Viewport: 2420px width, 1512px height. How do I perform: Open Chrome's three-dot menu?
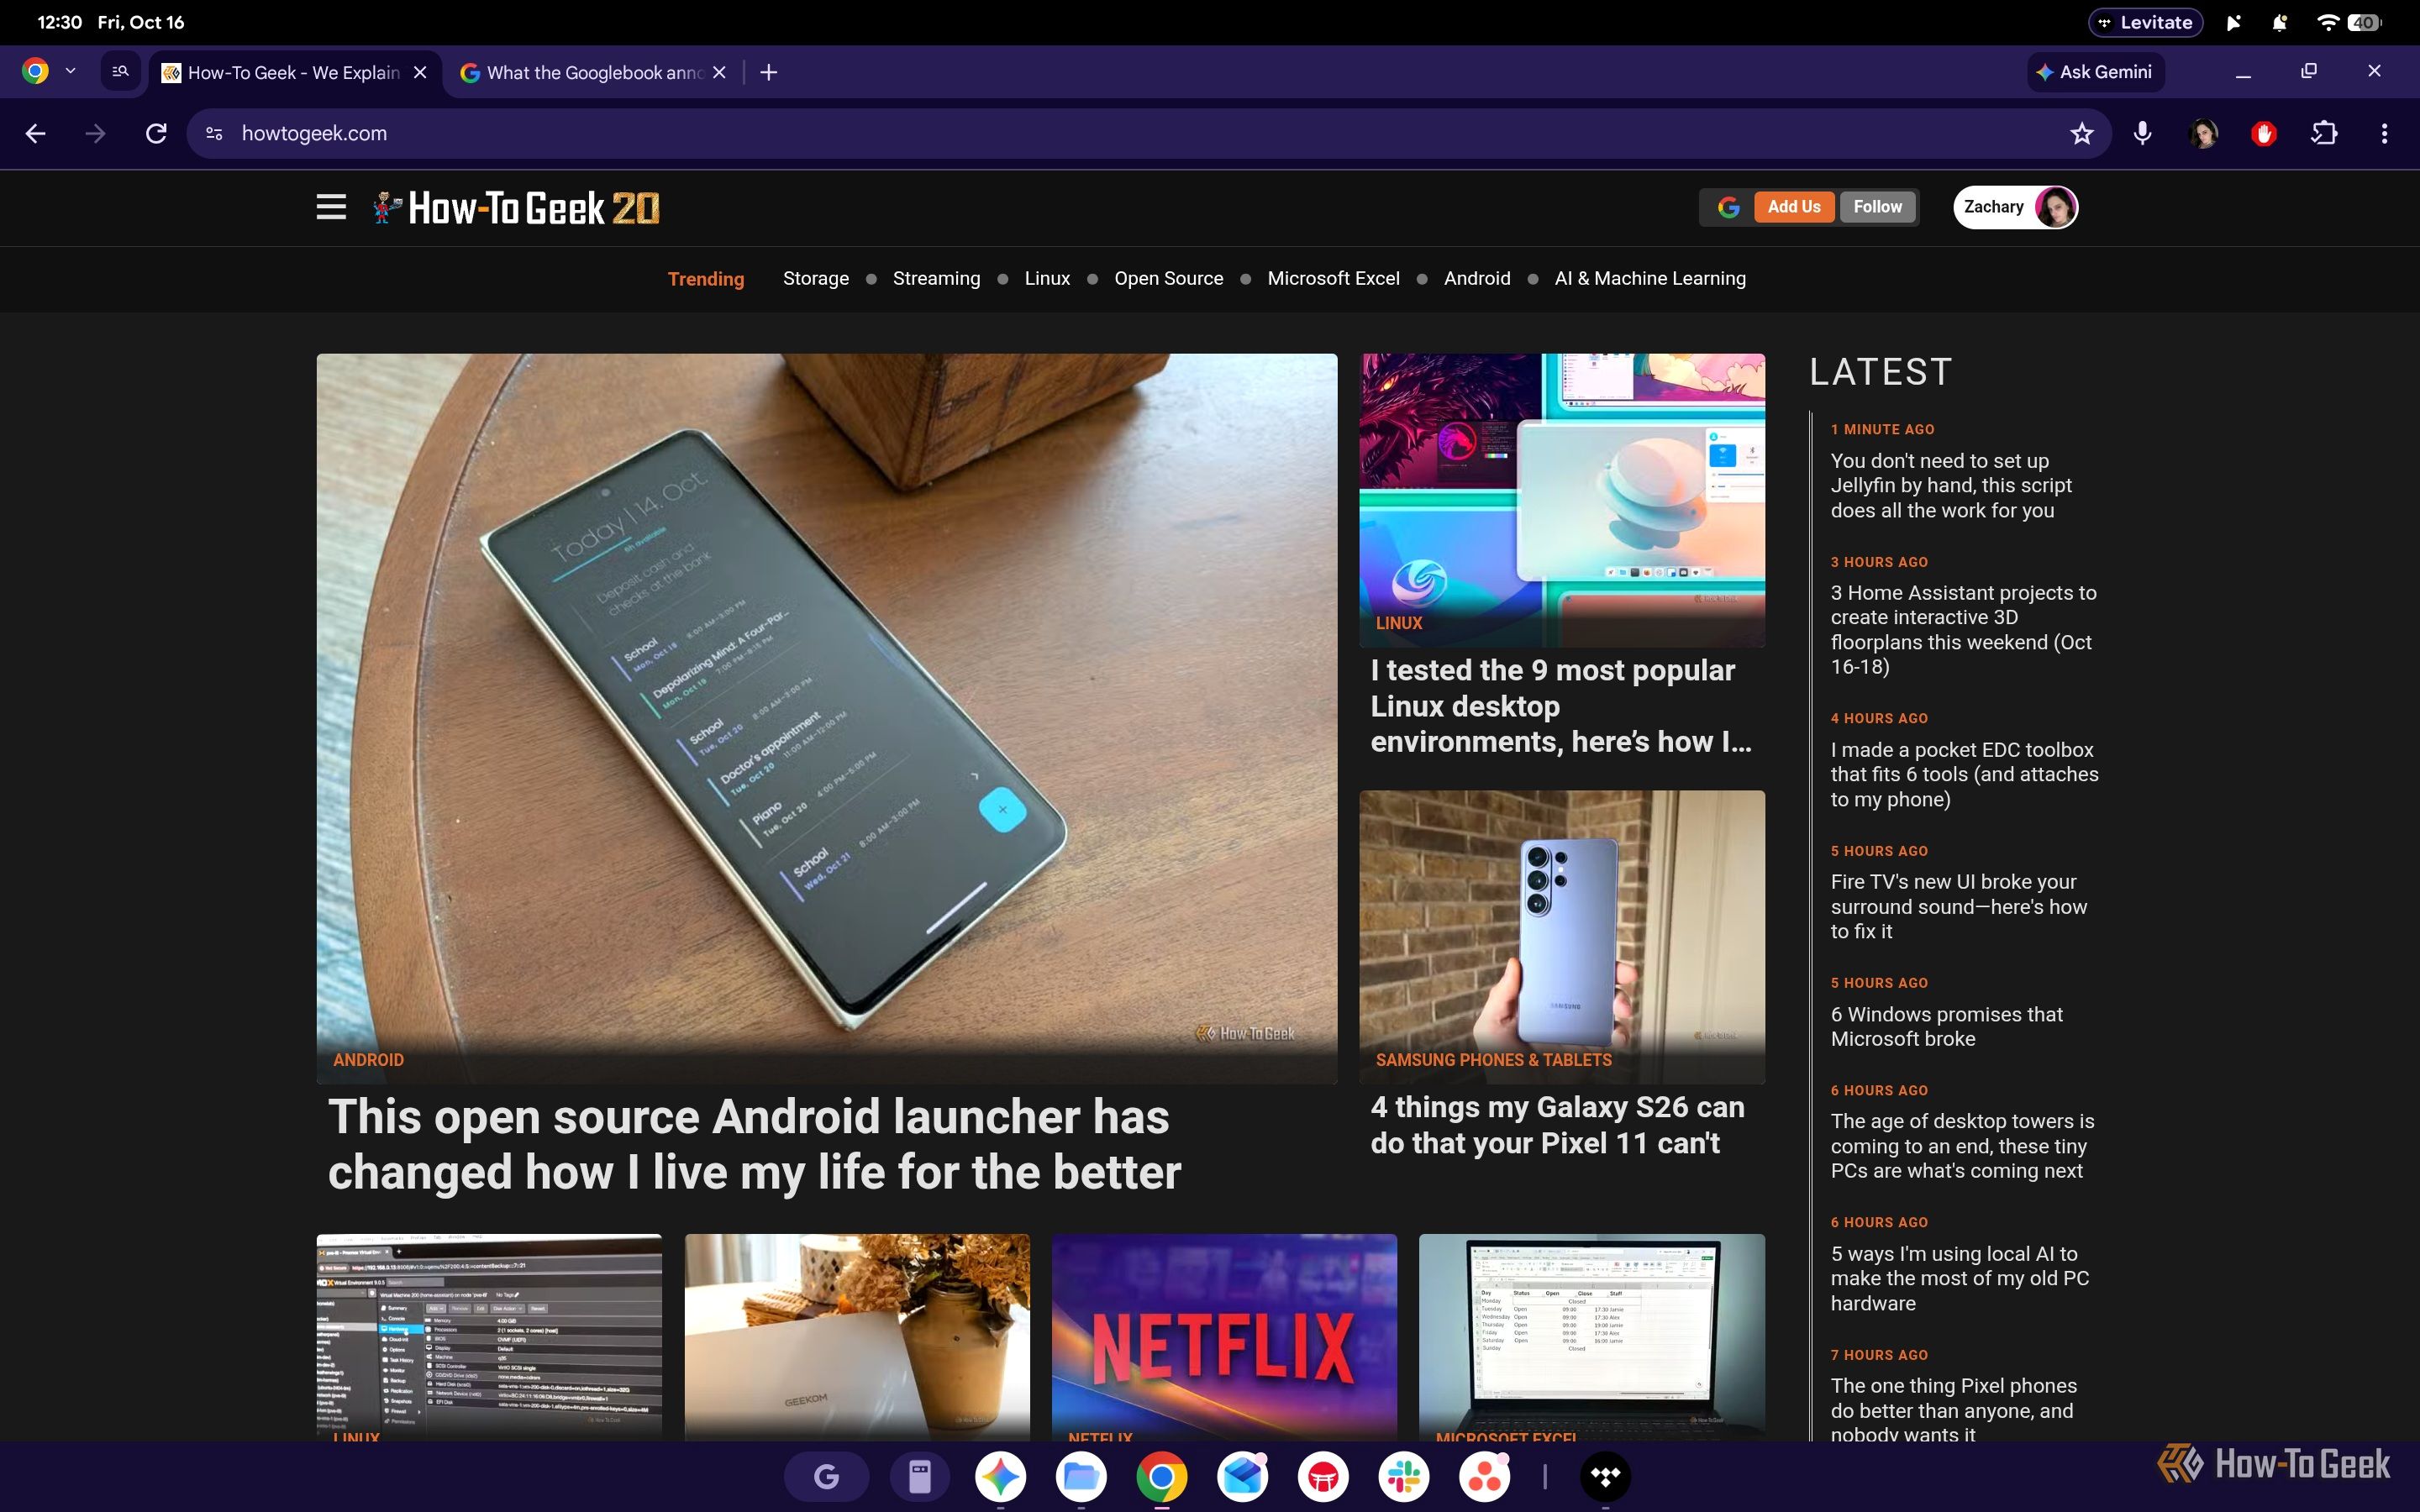[x=2384, y=133]
